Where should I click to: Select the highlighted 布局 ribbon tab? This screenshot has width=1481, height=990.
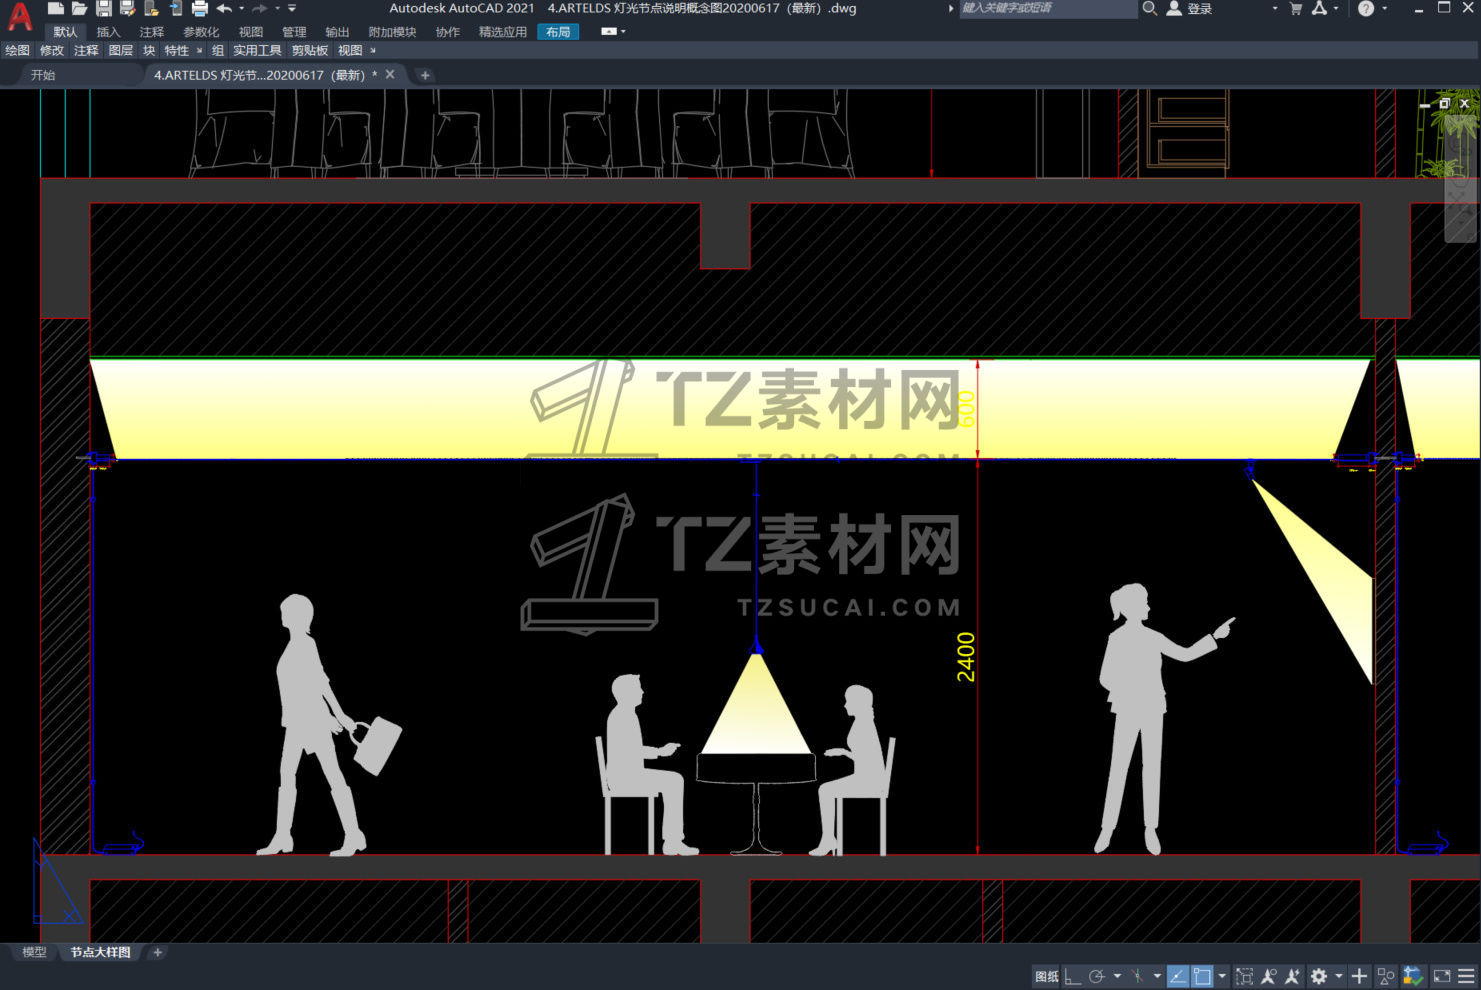[558, 32]
